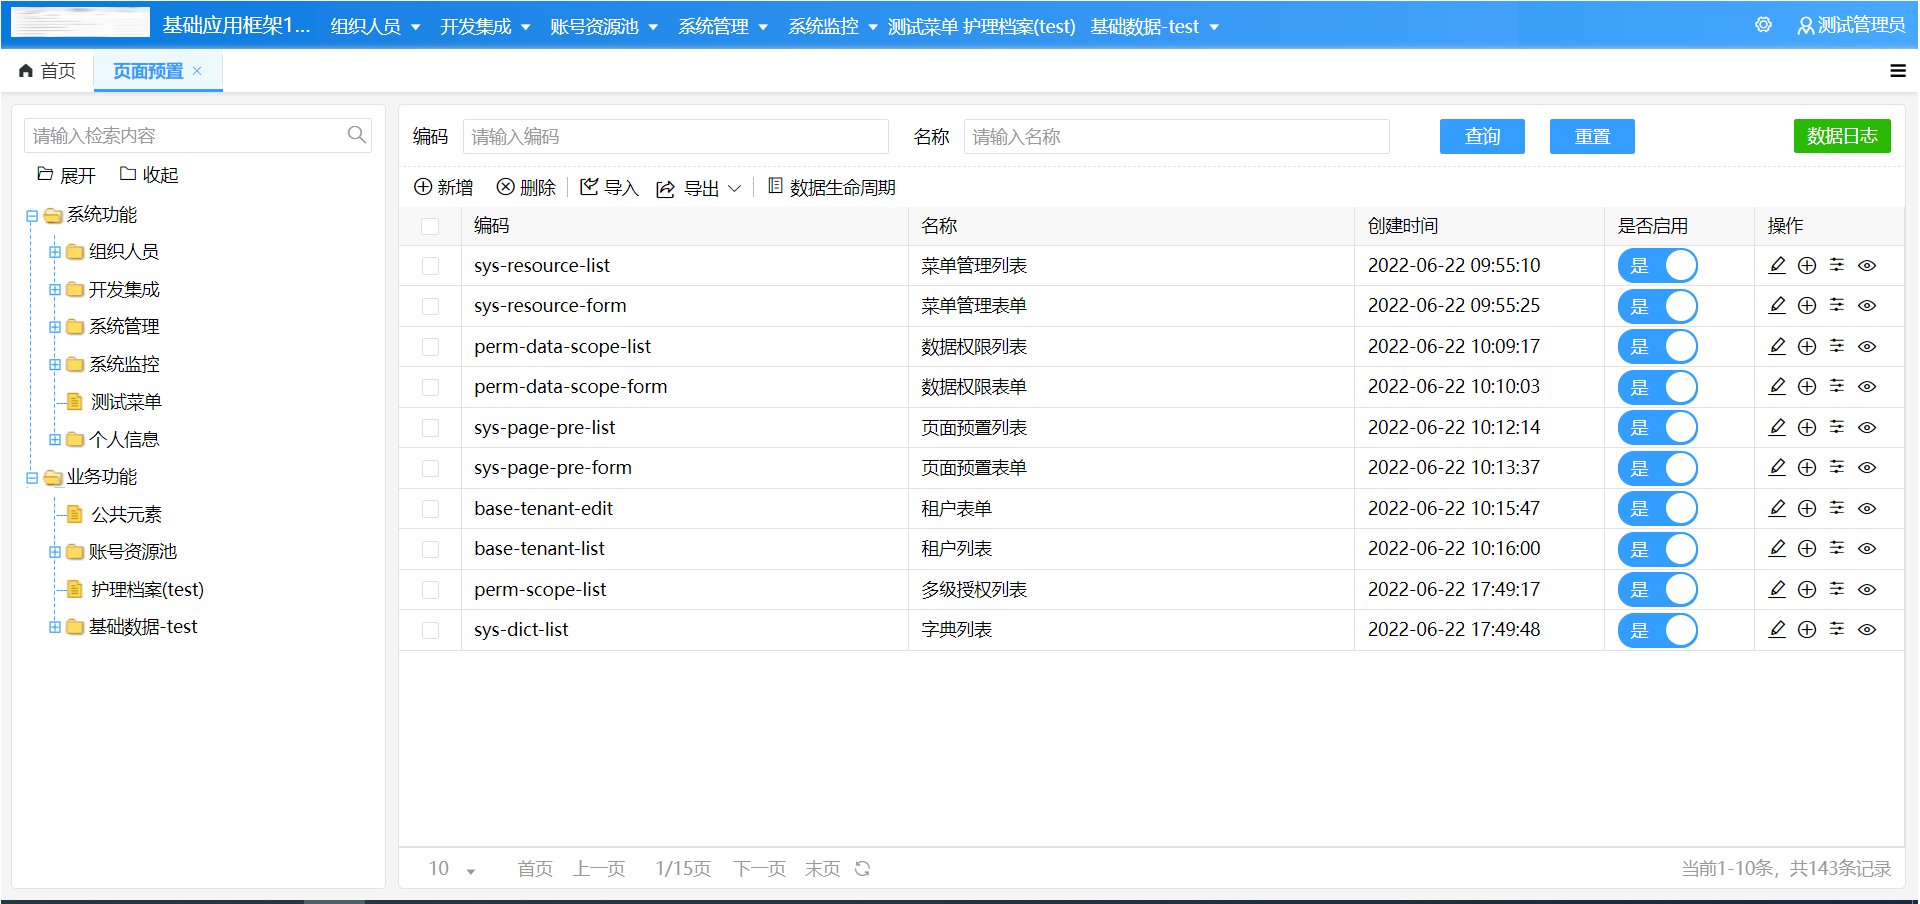Open 数据日志 with the green button
The width and height of the screenshot is (1920, 904).
pos(1843,136)
